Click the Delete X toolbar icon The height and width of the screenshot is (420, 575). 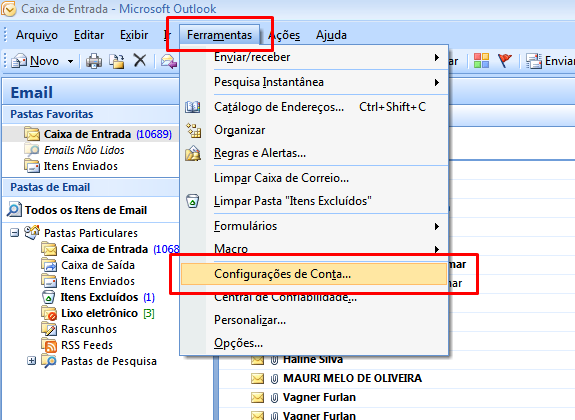click(140, 61)
